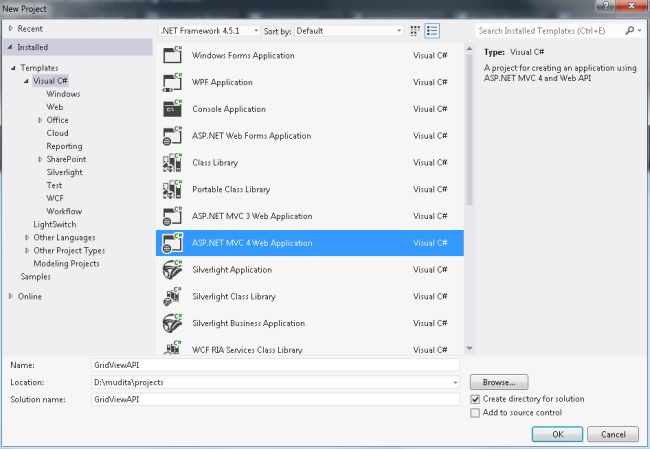Click the Portable Class Library icon
The width and height of the screenshot is (650, 449).
click(x=172, y=189)
